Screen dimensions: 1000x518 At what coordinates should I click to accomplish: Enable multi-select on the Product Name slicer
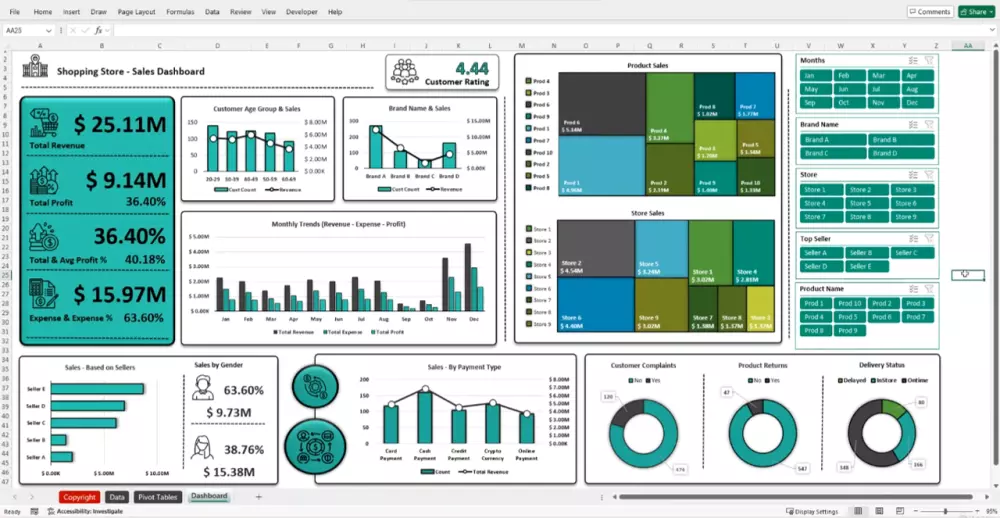point(913,288)
